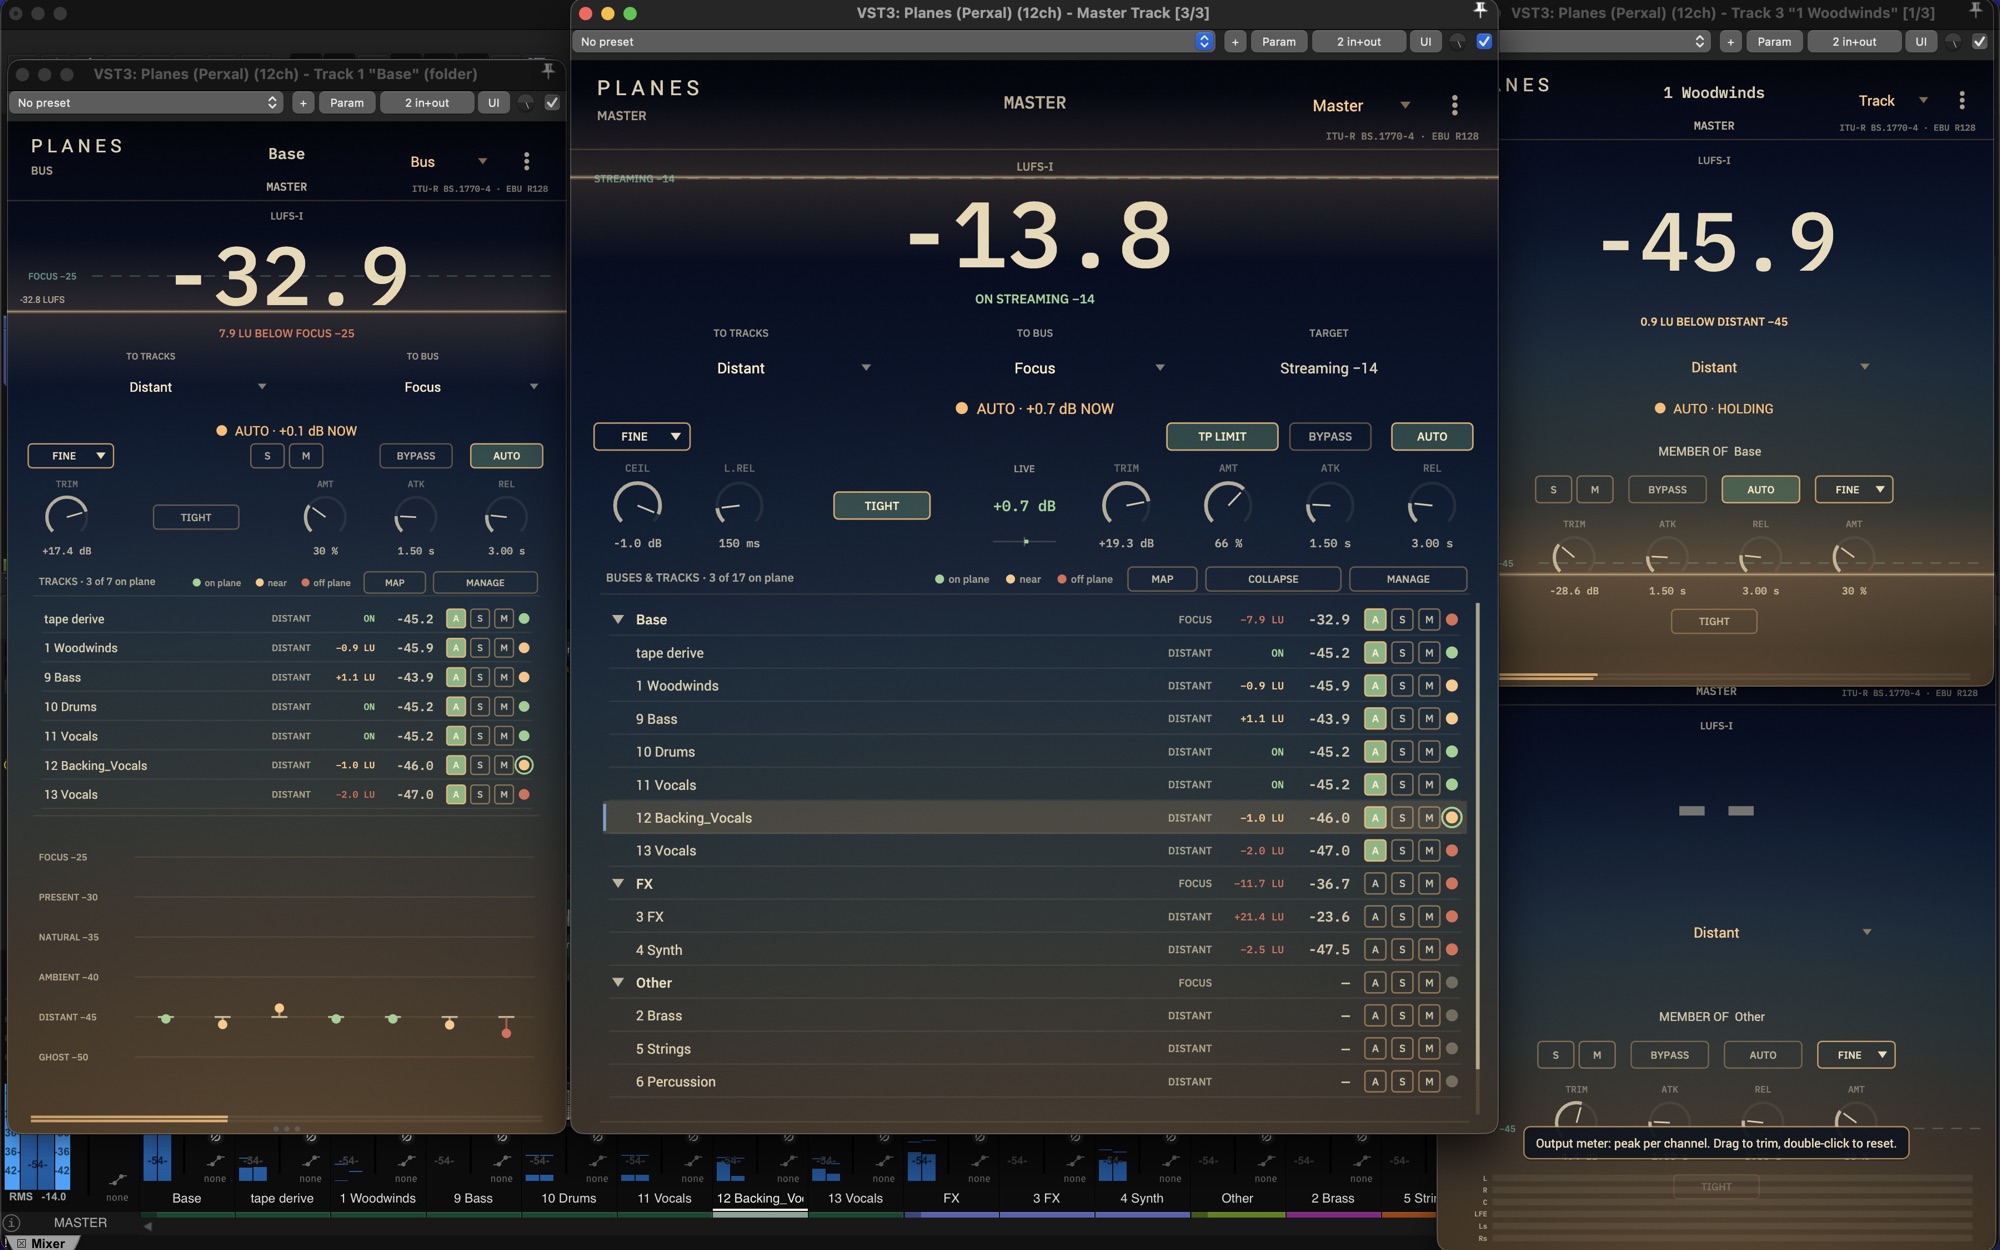
Task: Collapse the Other group in Master list
Action: pos(618,983)
